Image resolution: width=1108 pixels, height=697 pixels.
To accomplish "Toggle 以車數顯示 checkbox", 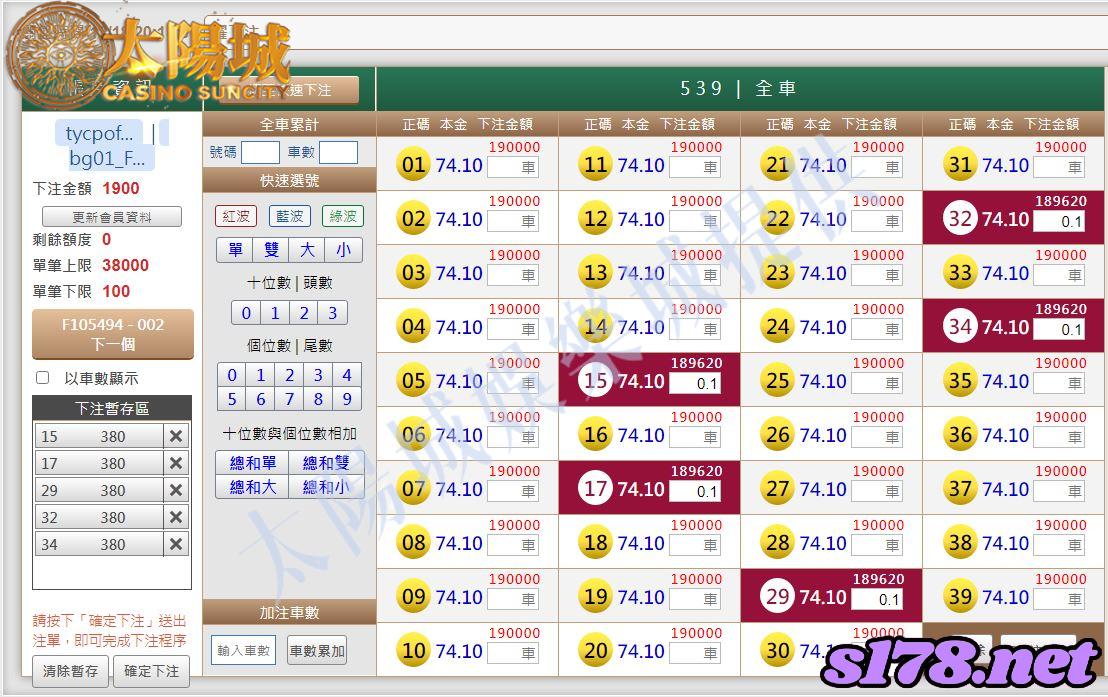I will click(42, 378).
